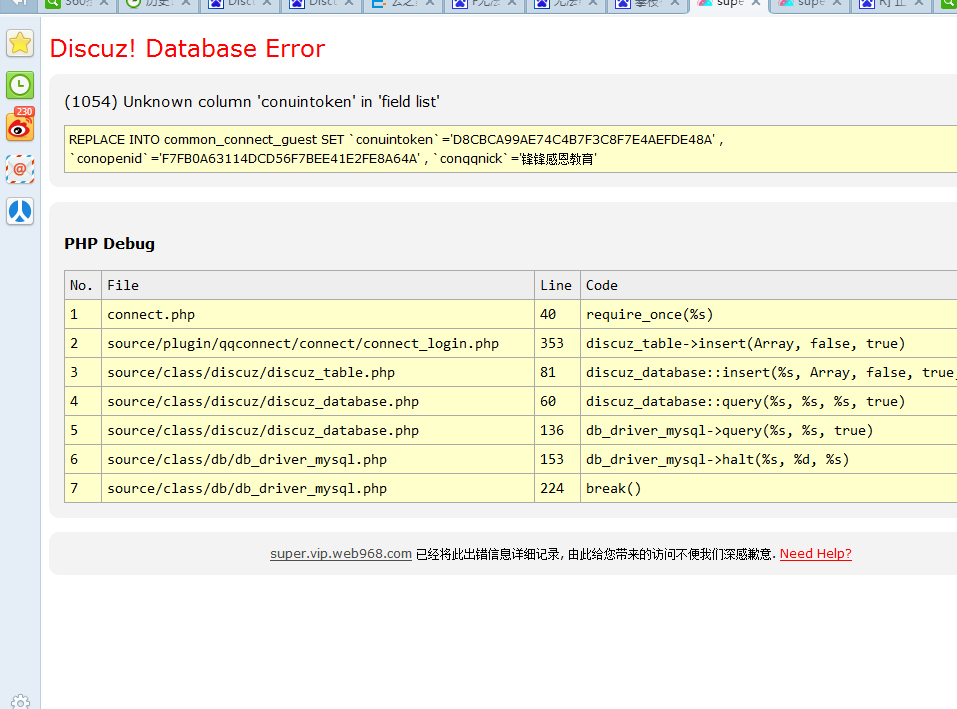Click row number 3 in the No. column
The image size is (957, 709).
click(83, 372)
